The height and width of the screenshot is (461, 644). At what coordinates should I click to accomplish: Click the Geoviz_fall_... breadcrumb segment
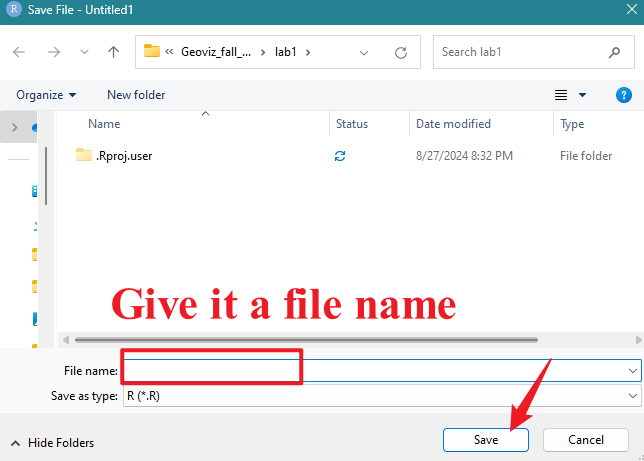(216, 52)
